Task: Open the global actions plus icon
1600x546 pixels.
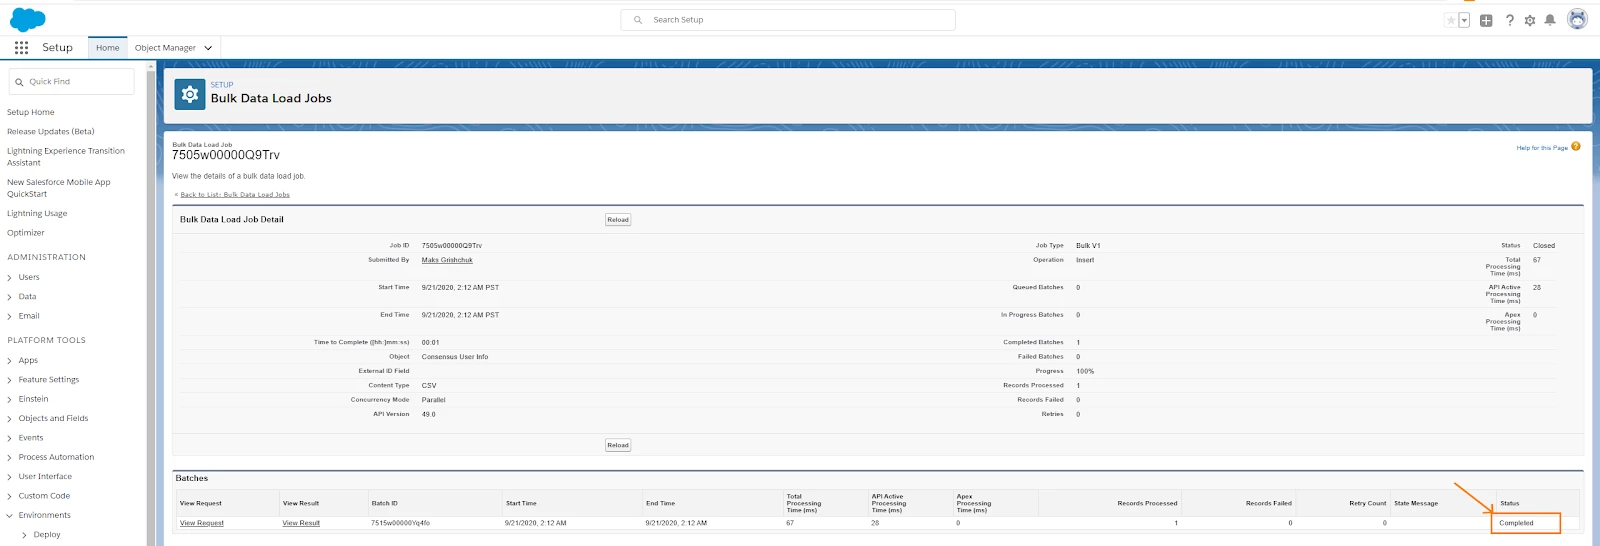Action: (x=1486, y=20)
